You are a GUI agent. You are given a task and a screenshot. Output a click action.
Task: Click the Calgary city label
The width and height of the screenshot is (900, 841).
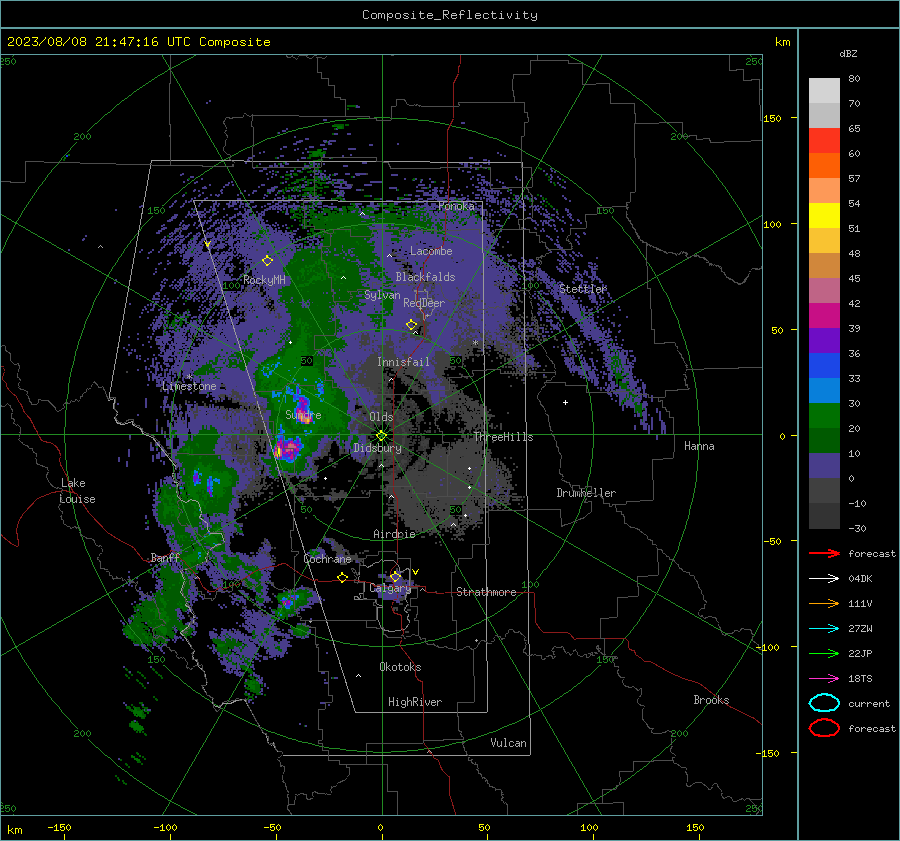[x=390, y=588]
